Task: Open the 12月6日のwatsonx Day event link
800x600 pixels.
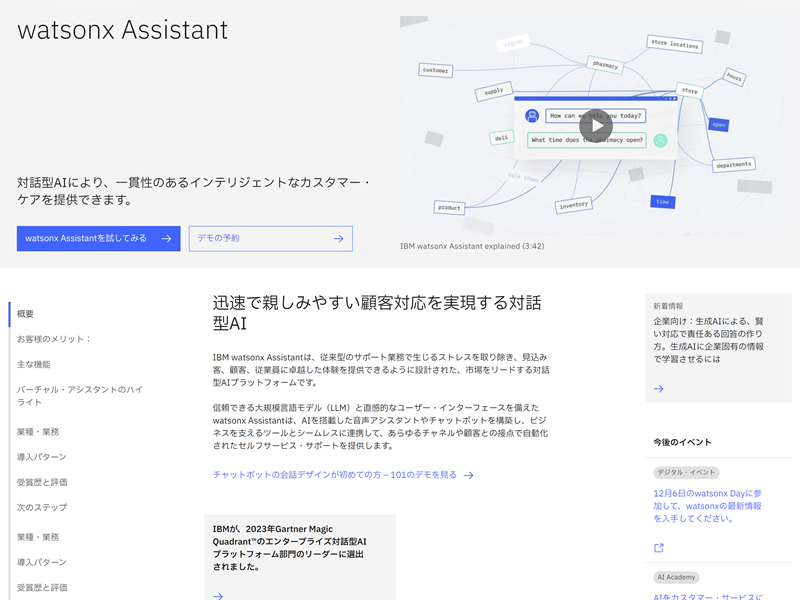Action: click(x=708, y=506)
